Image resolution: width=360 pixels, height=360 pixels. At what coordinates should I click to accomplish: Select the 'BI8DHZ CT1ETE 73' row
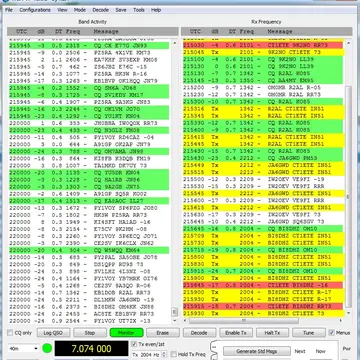(263, 314)
